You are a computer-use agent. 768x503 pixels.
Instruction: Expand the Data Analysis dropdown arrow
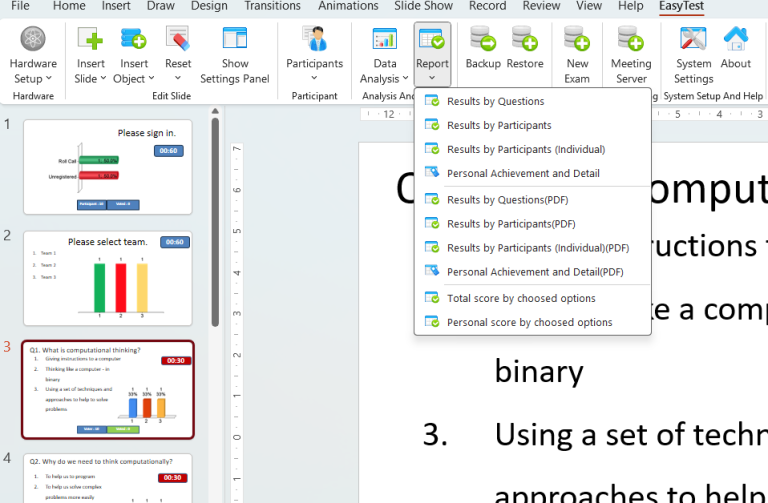pyautogui.click(x=406, y=78)
